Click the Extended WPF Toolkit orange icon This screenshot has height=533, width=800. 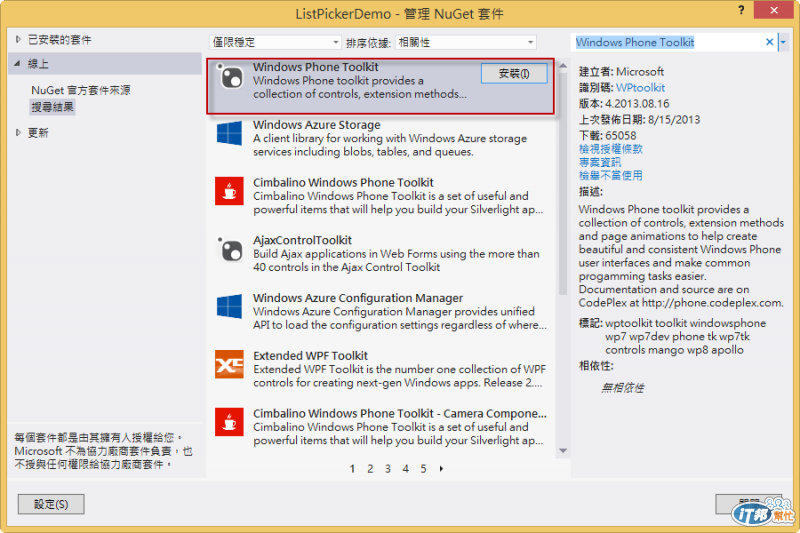pyautogui.click(x=229, y=364)
